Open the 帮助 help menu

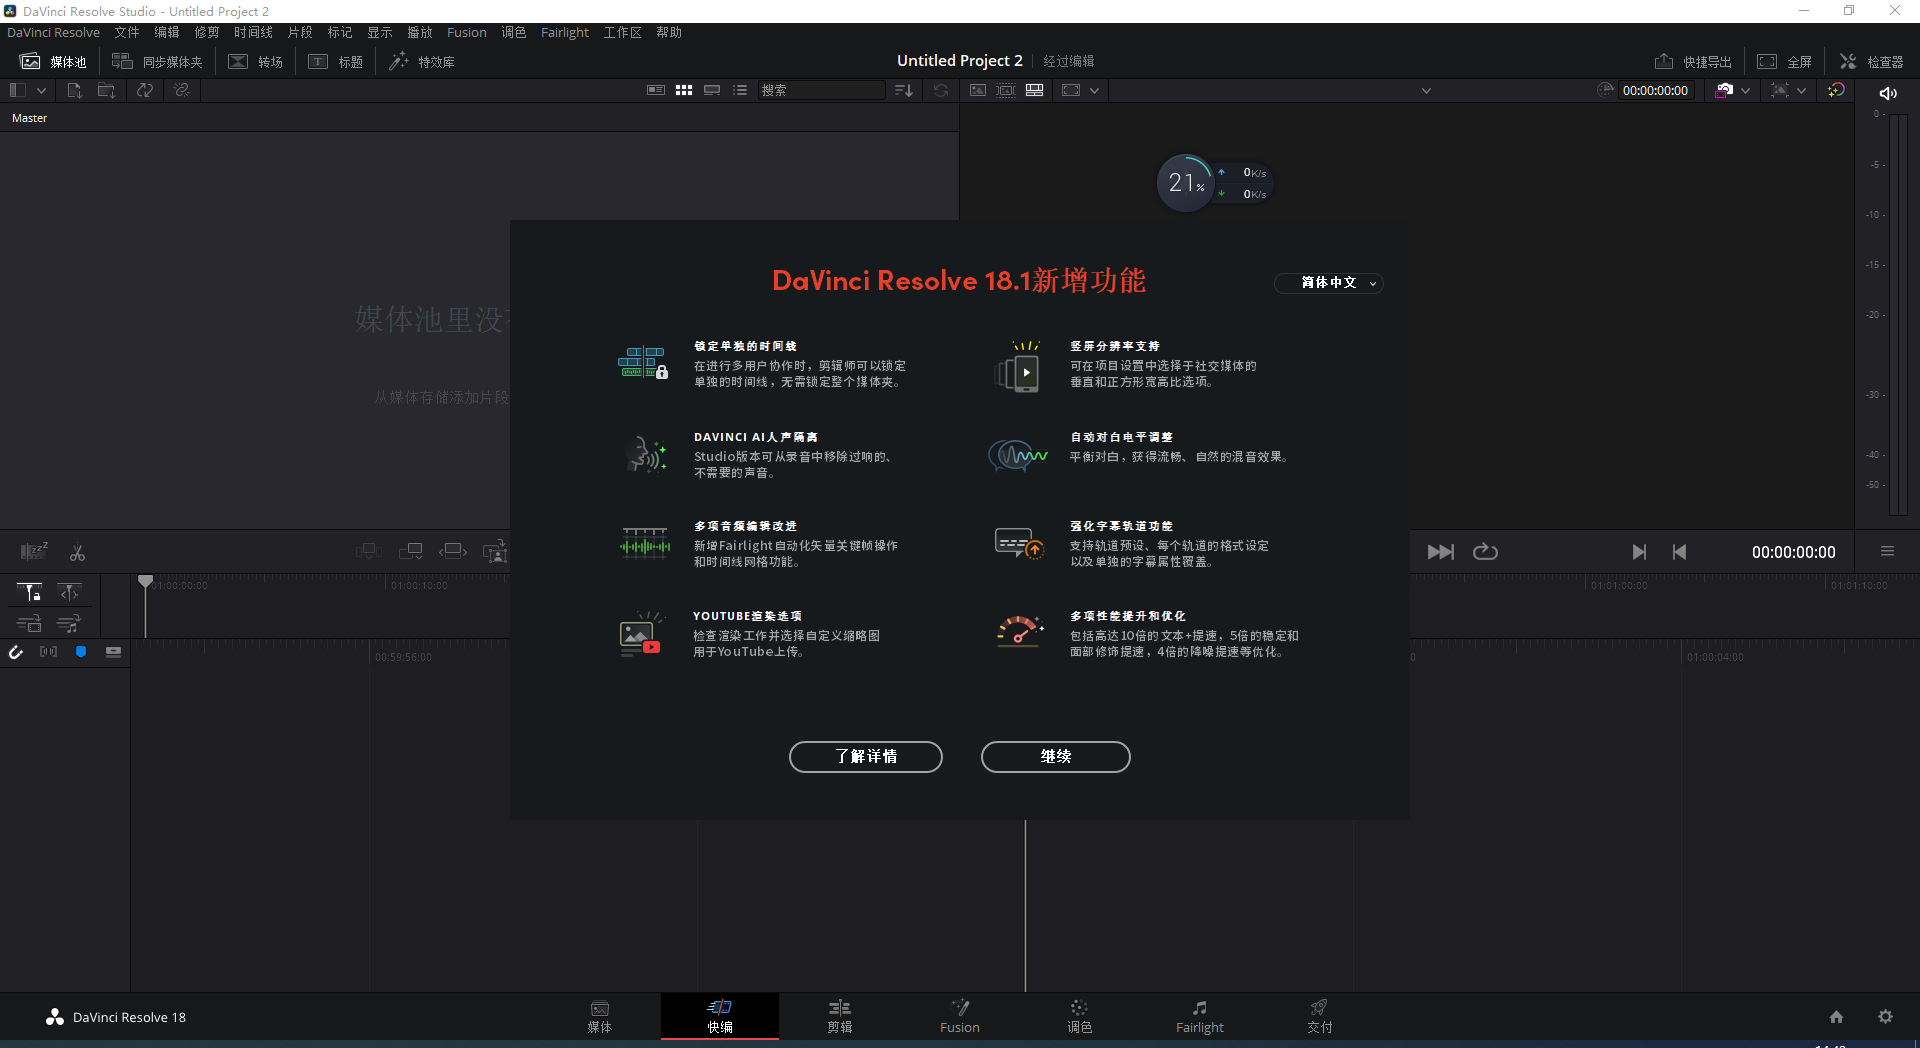tap(669, 32)
